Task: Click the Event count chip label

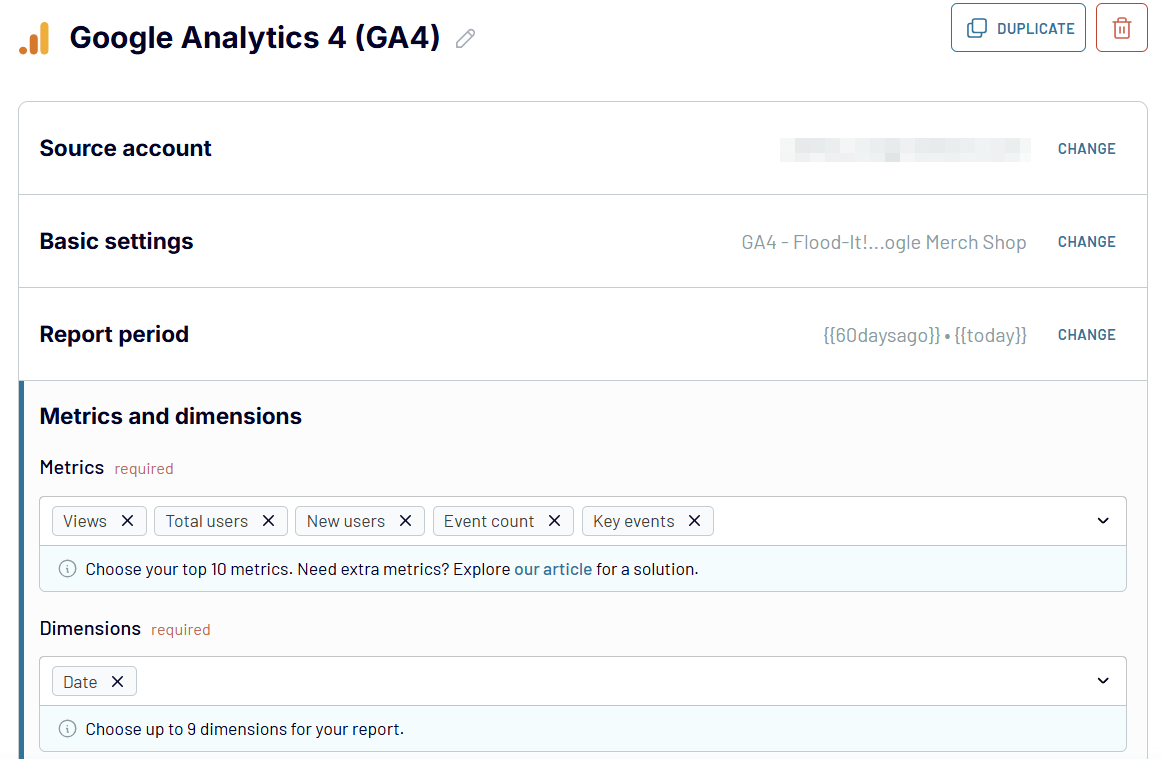Action: click(489, 521)
